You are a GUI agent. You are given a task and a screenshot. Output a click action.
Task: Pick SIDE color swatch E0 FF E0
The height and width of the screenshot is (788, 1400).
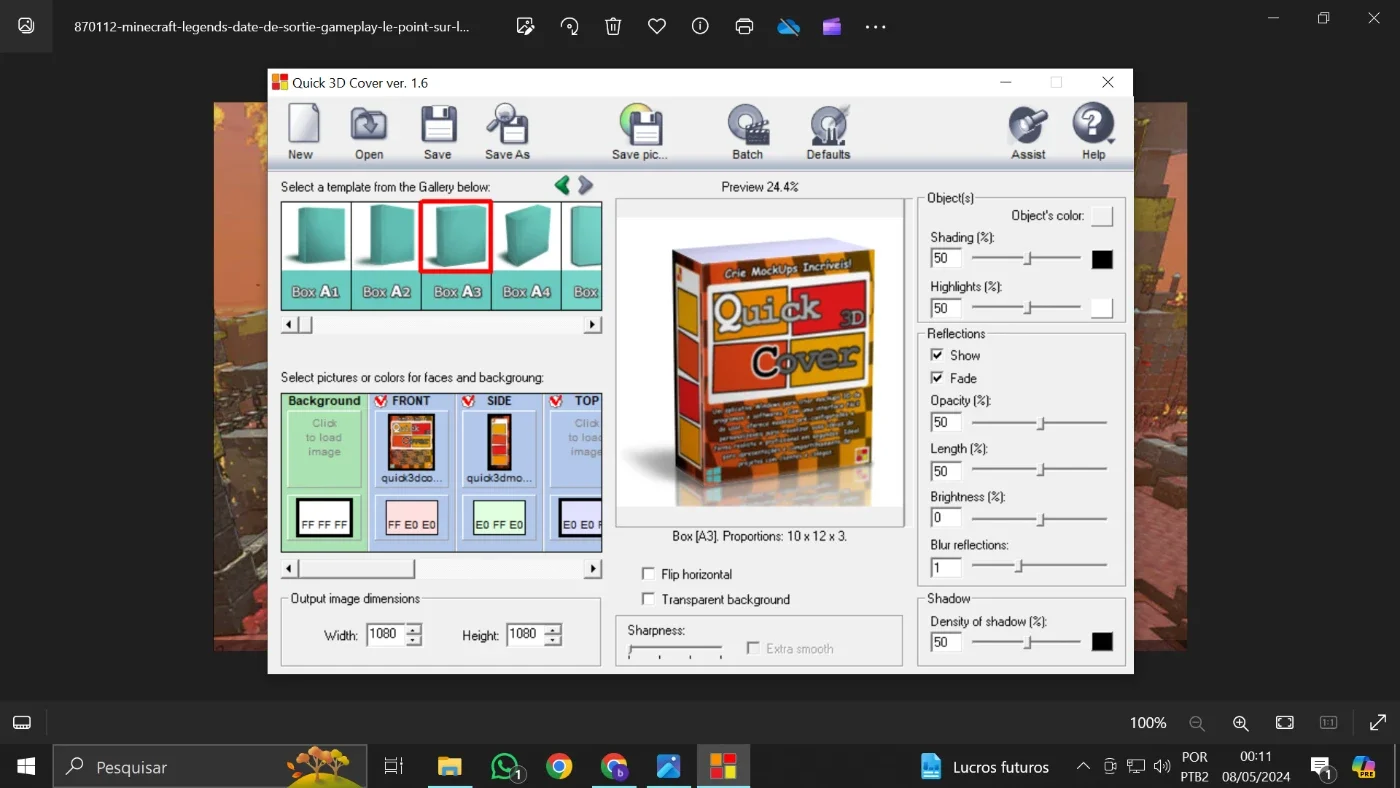pos(499,518)
